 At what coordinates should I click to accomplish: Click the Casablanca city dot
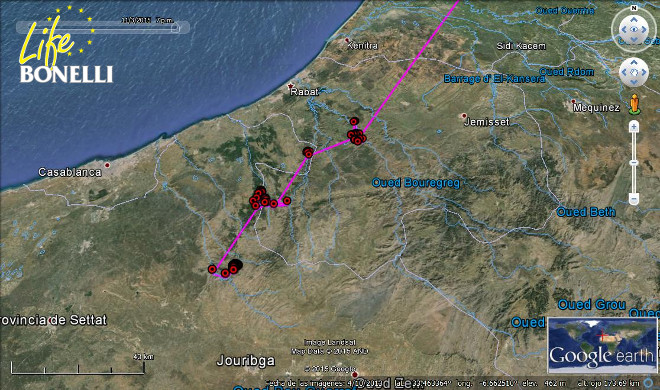coord(107,165)
